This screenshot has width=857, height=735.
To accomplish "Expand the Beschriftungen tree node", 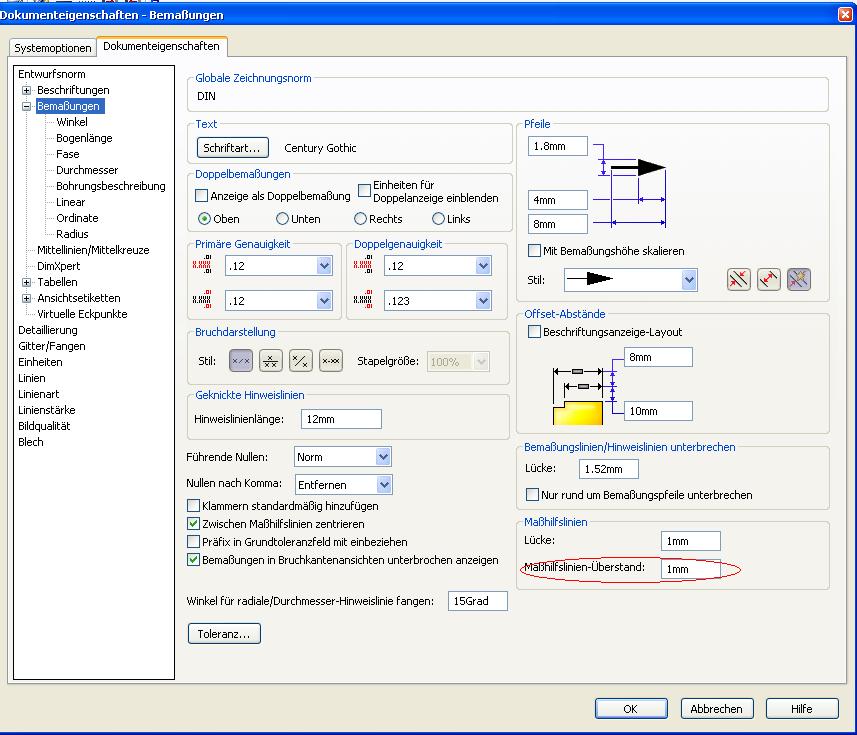I will click(x=27, y=90).
